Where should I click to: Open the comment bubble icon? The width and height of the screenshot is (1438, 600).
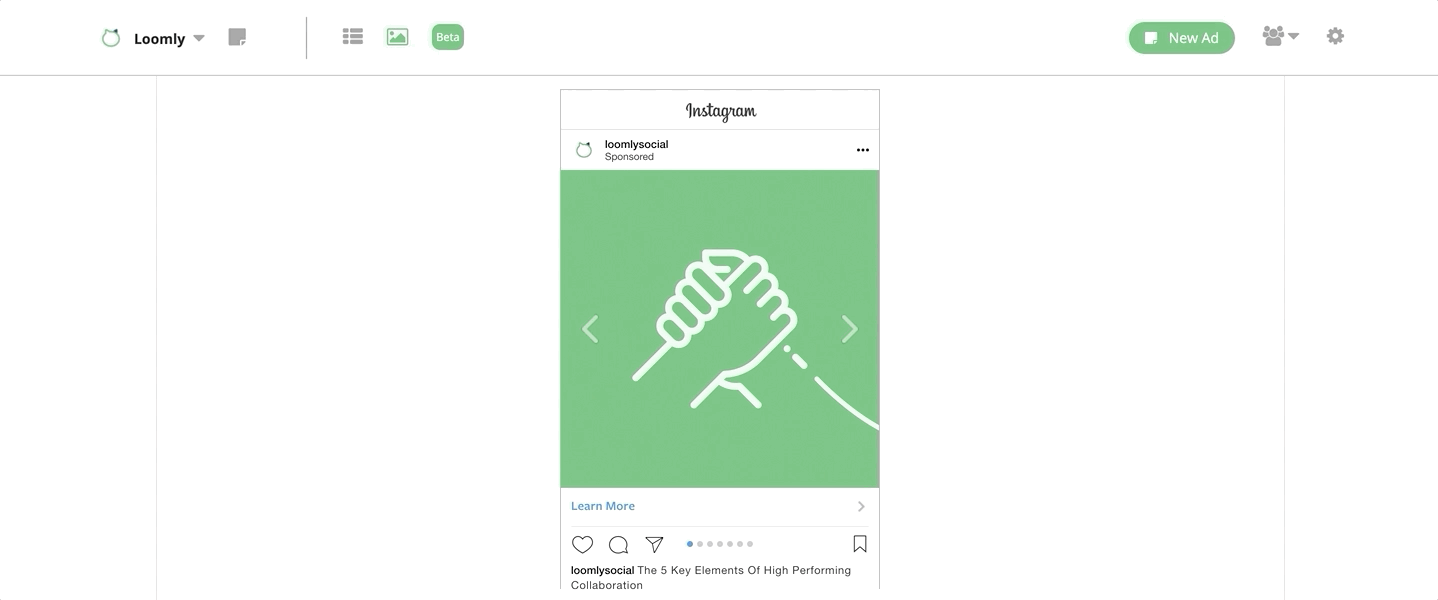point(618,544)
